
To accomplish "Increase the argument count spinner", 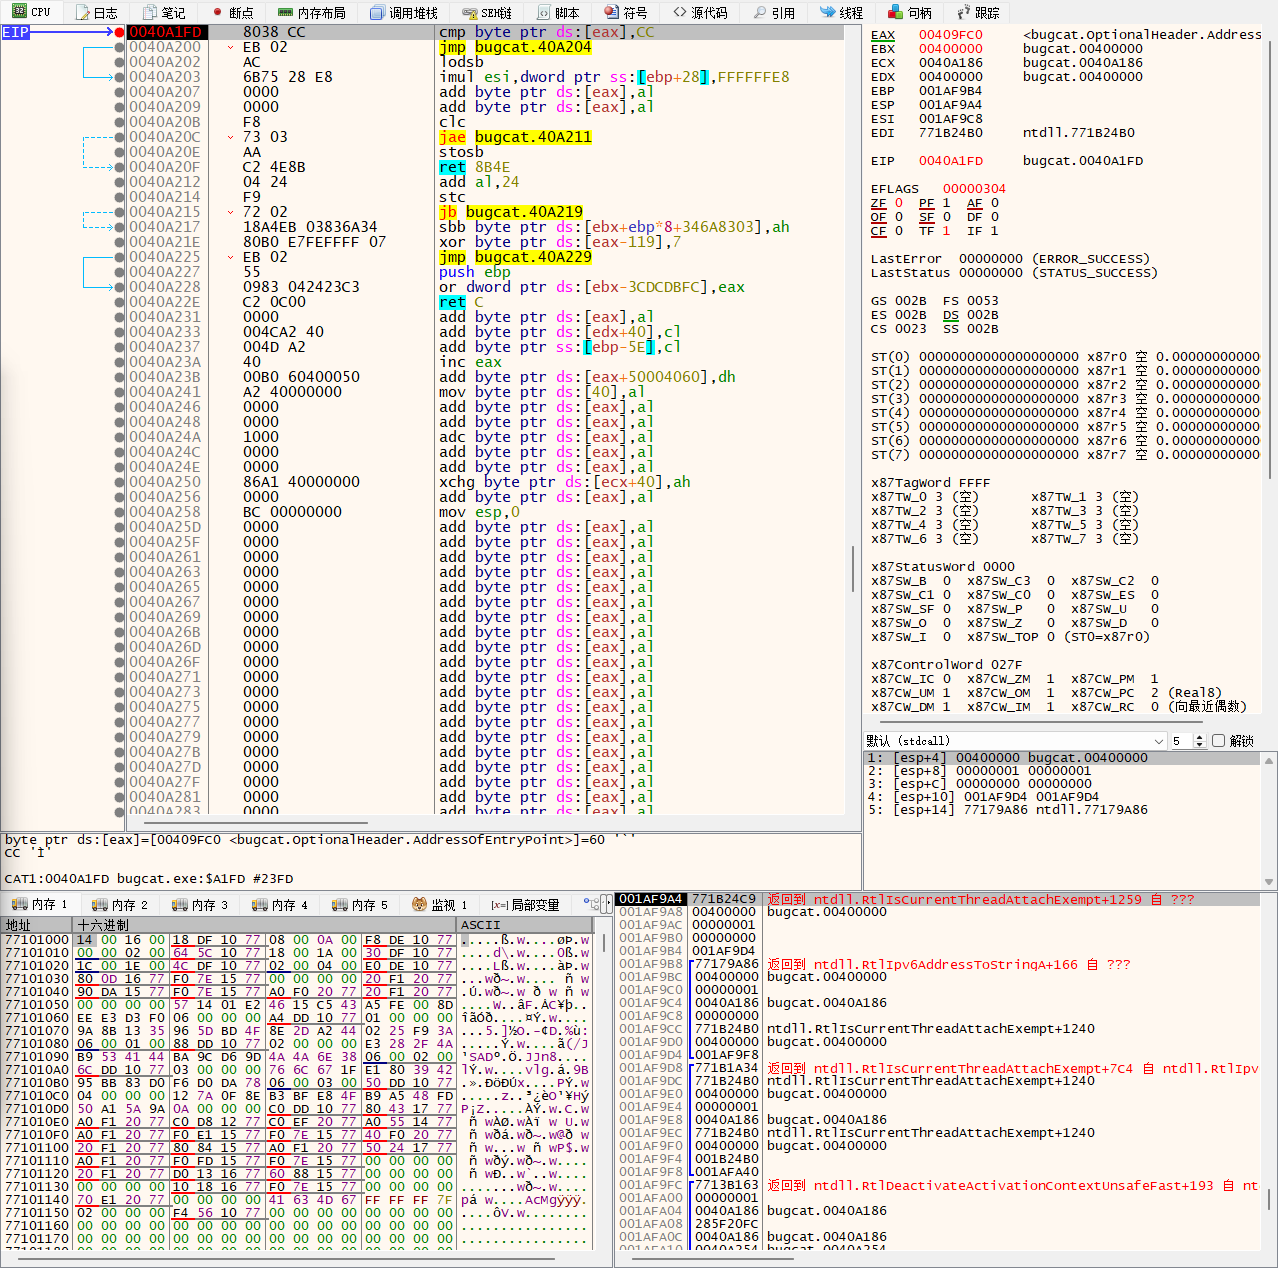I will (1201, 737).
